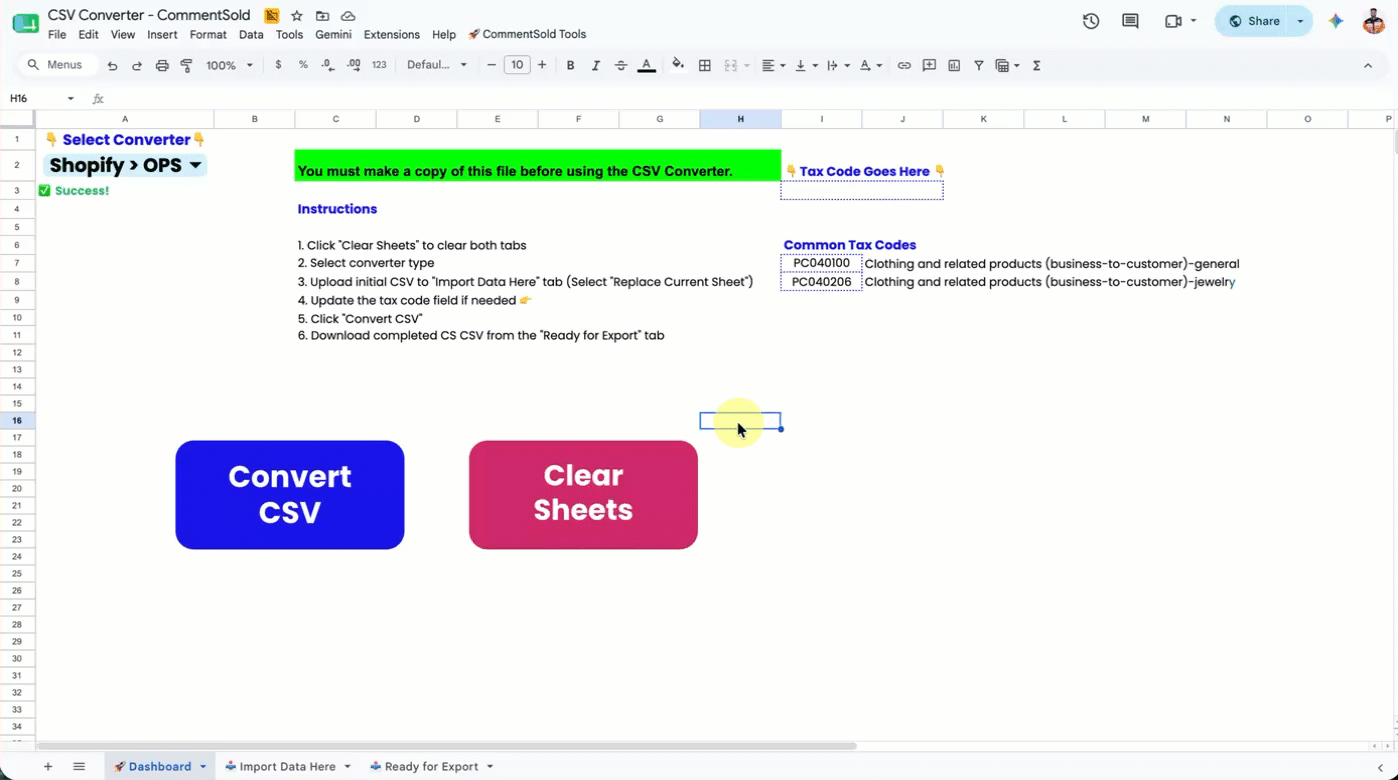Open the Google Sheets home icon
This screenshot has width=1398, height=780.
[25, 22]
